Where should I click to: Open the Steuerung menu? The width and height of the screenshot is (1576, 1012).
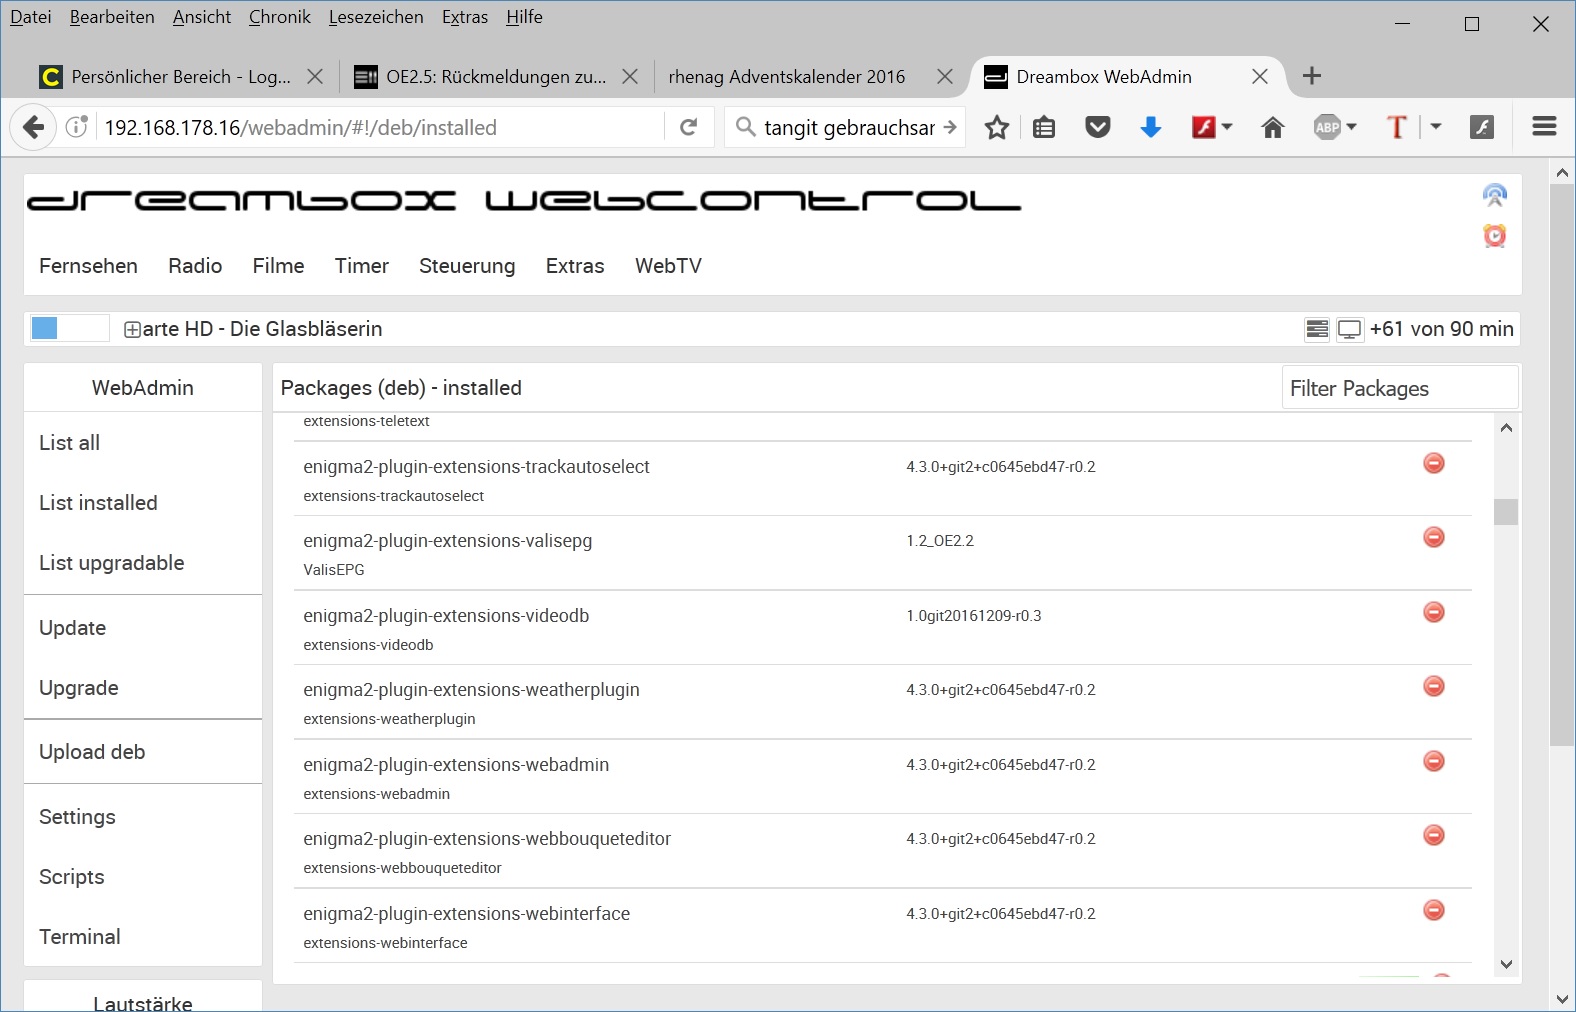click(x=467, y=266)
